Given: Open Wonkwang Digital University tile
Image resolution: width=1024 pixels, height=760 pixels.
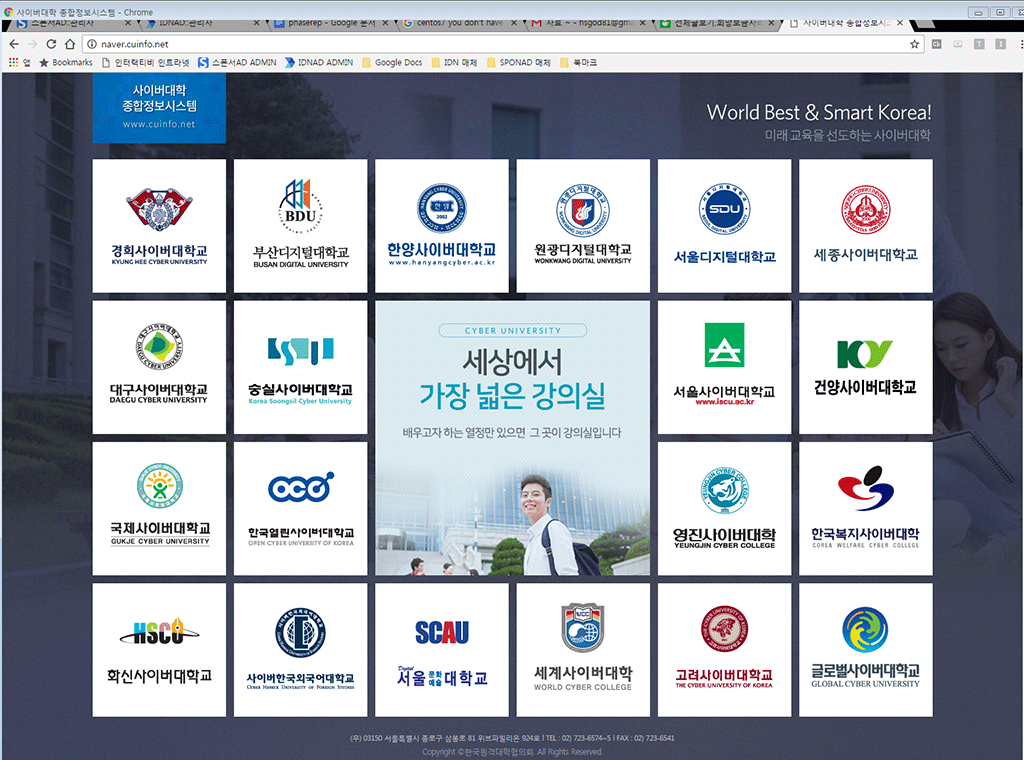Looking at the screenshot, I should tap(583, 226).
